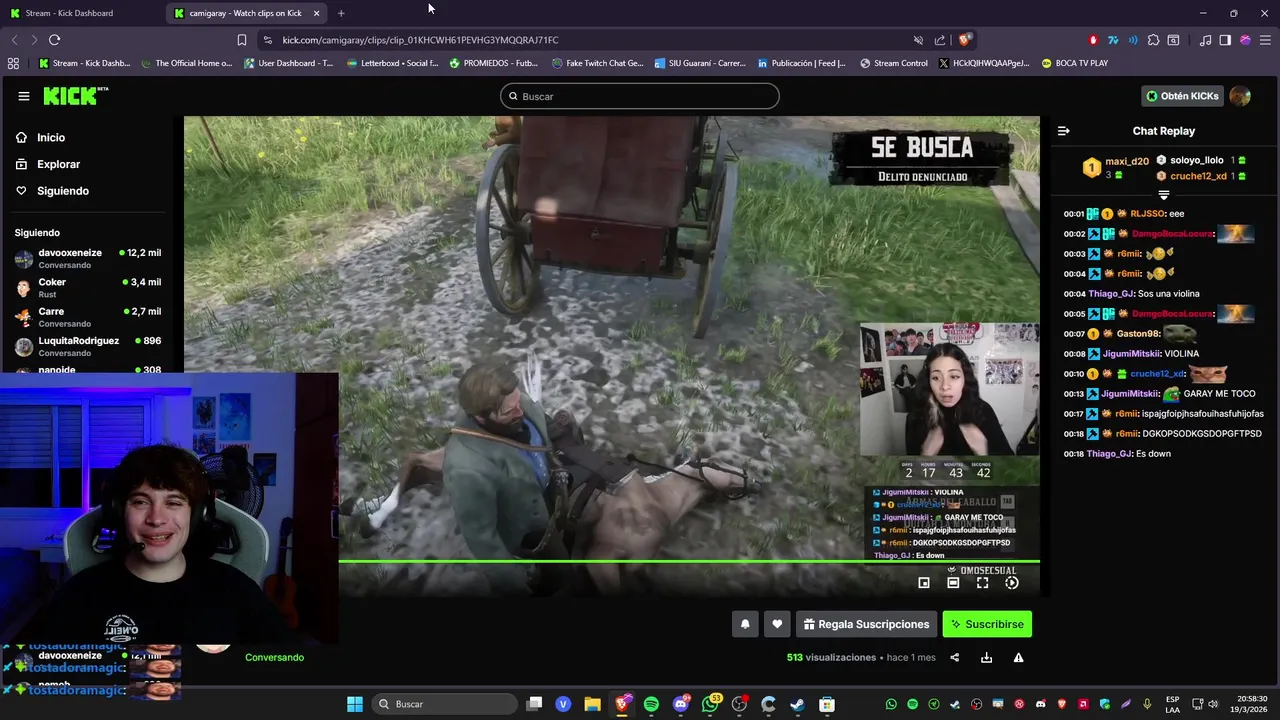The height and width of the screenshot is (720, 1280).
Task: Open Microsoft Store from the taskbar
Action: pos(827,704)
